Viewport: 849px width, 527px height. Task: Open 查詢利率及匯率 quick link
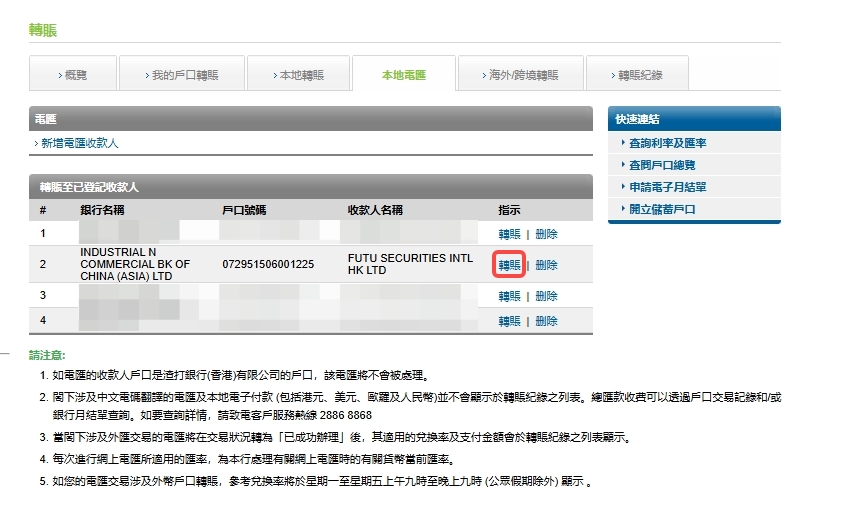pyautogui.click(x=667, y=143)
